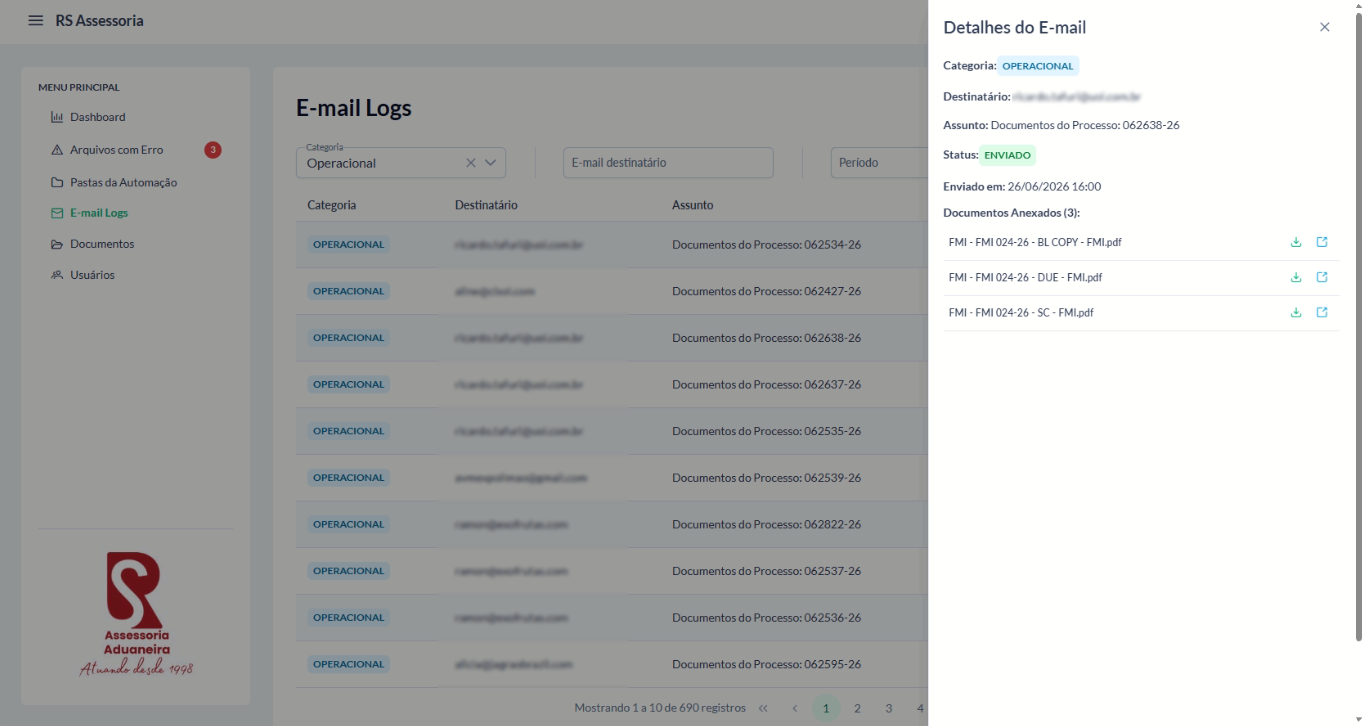The image size is (1362, 726).
Task: Open the Período filter field
Action: (x=879, y=162)
